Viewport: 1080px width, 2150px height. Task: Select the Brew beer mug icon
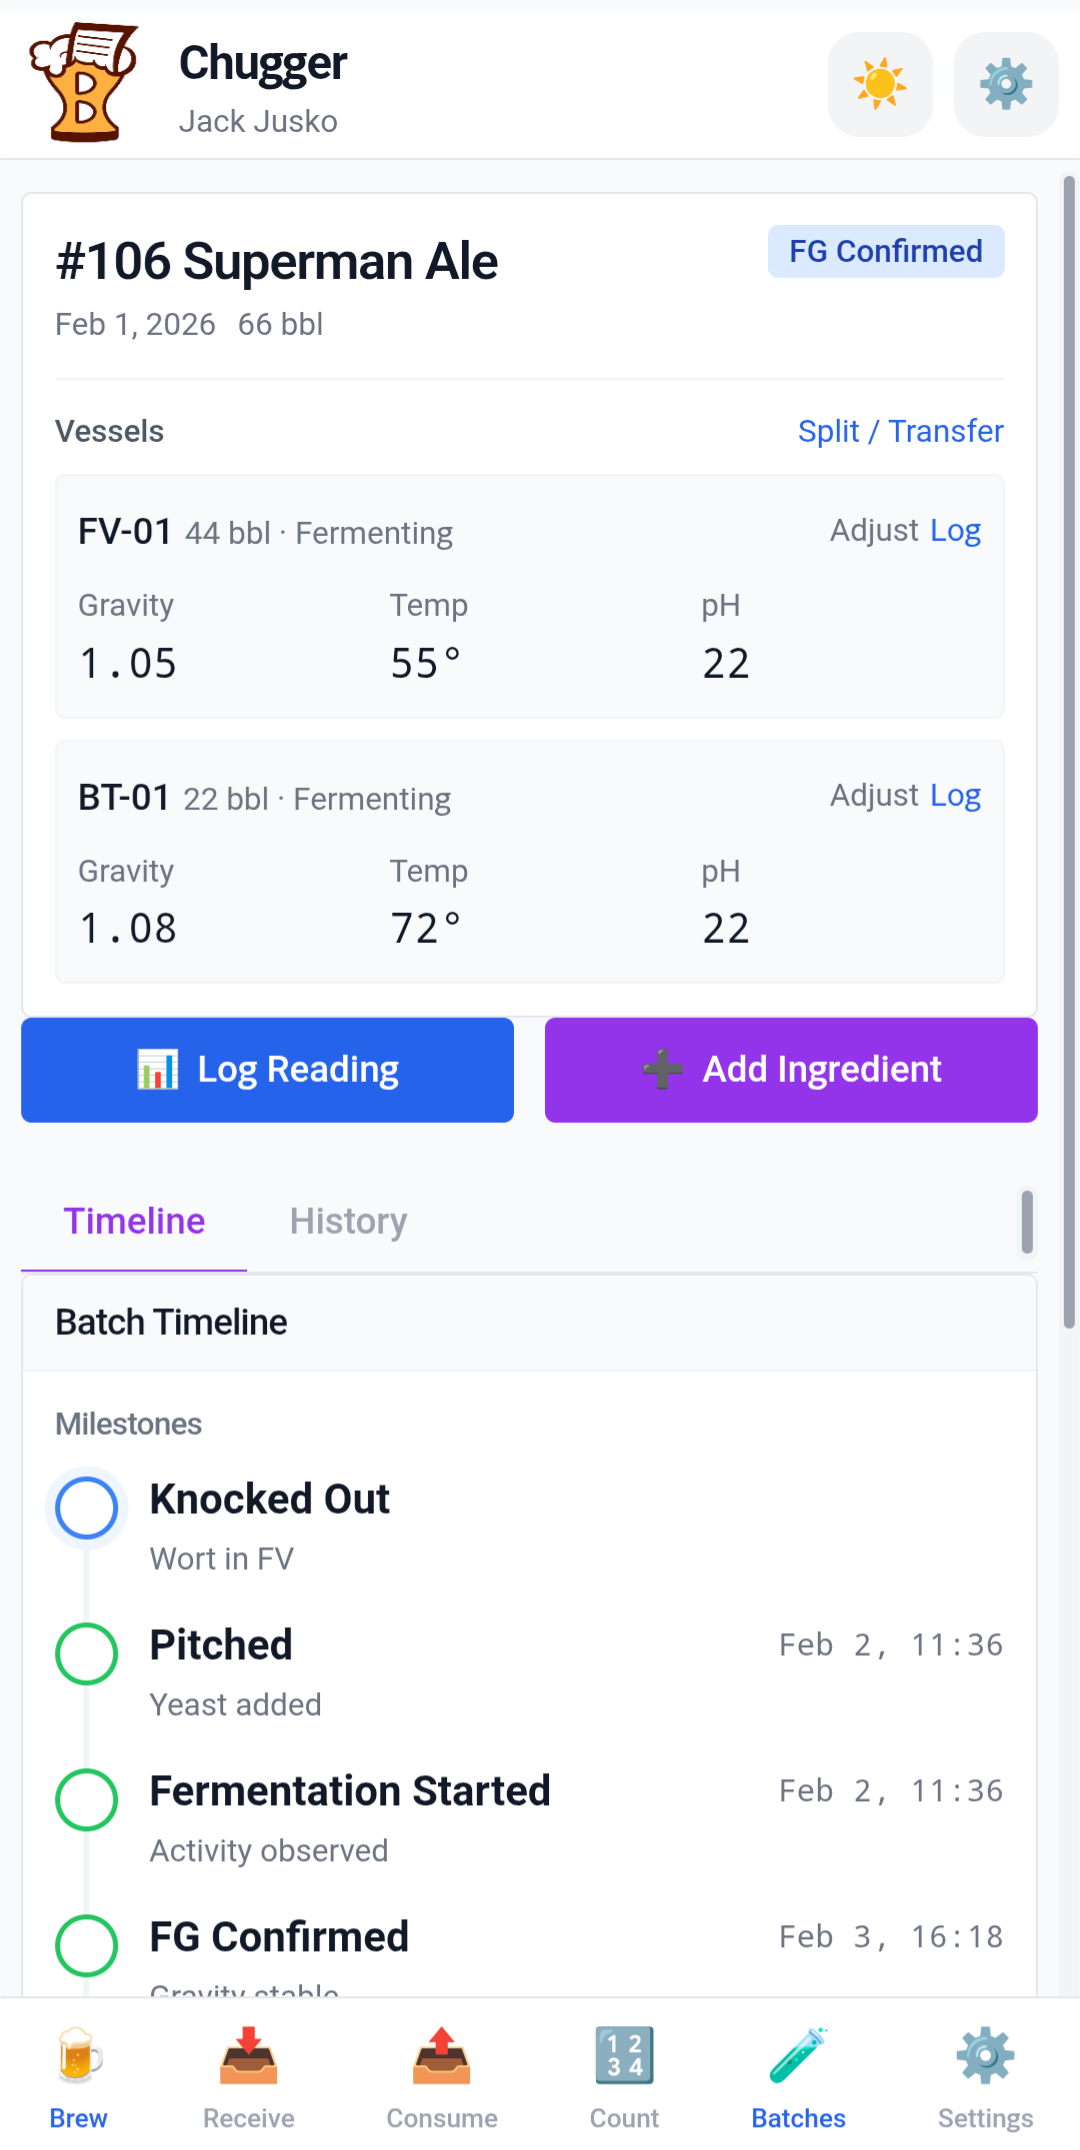coord(78,2052)
